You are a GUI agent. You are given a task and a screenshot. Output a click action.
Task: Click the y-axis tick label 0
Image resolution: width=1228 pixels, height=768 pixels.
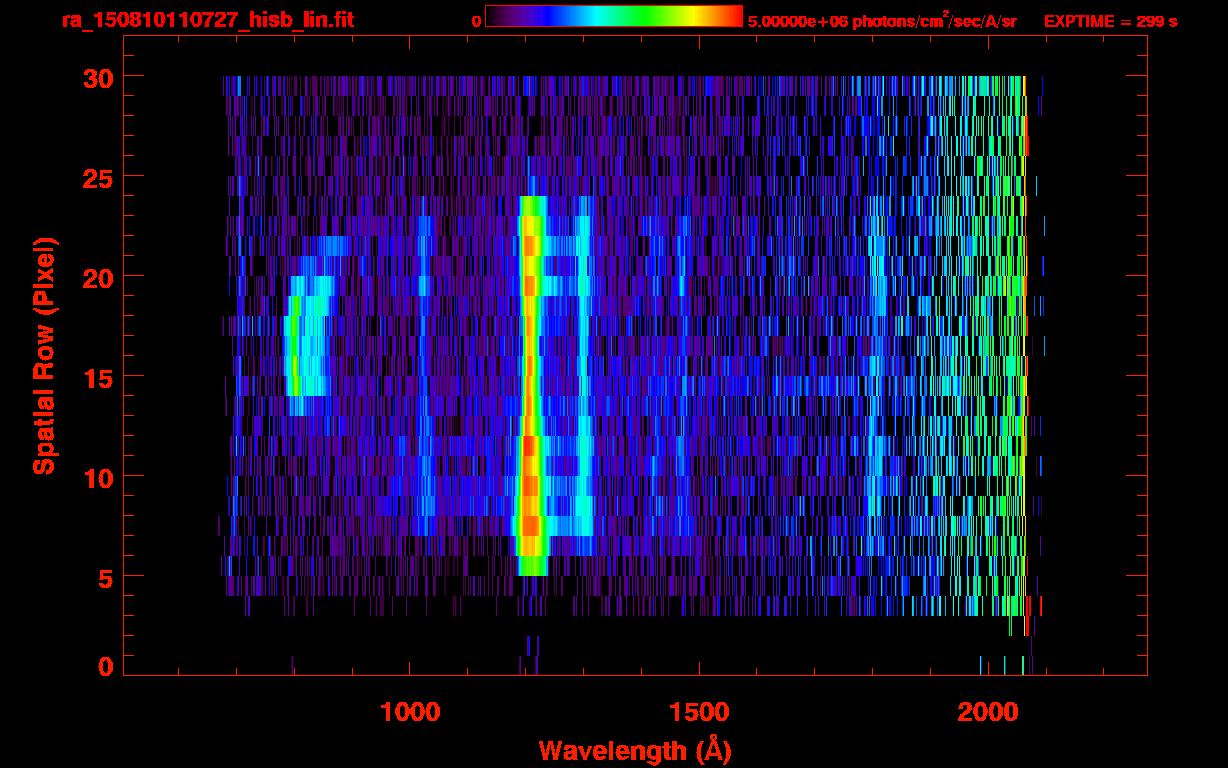point(105,667)
